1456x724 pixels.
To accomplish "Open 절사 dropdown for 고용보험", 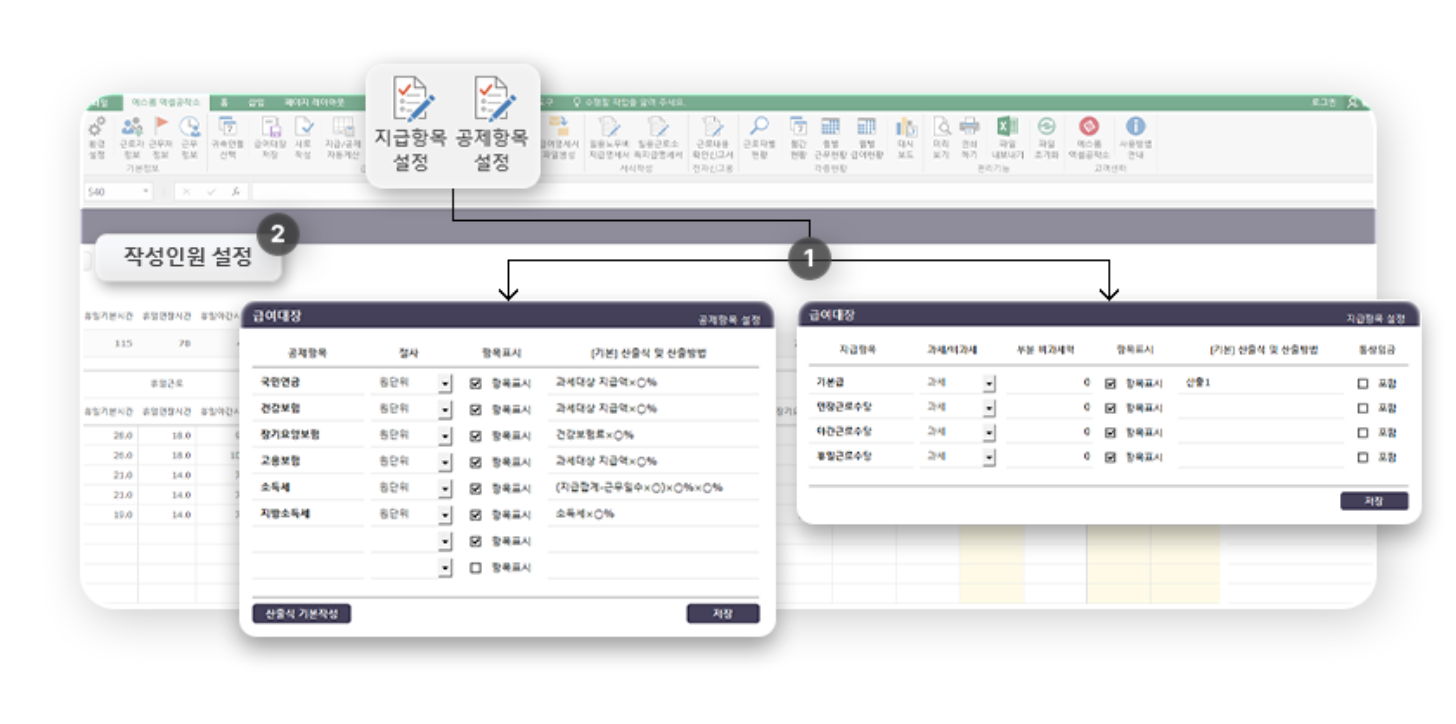I will (445, 462).
